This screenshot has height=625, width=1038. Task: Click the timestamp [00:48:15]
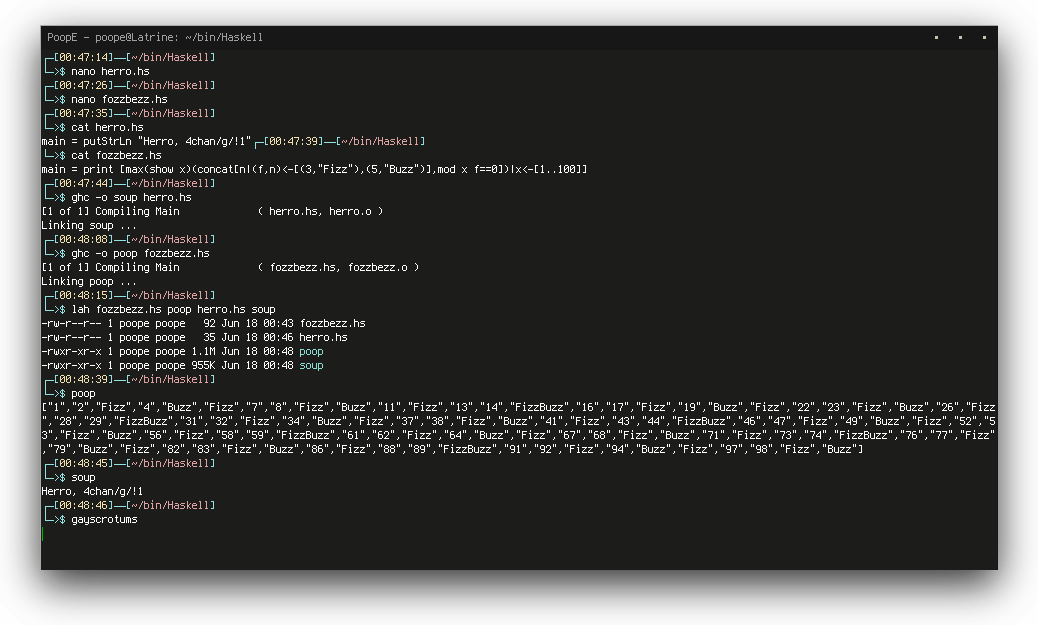click(83, 295)
